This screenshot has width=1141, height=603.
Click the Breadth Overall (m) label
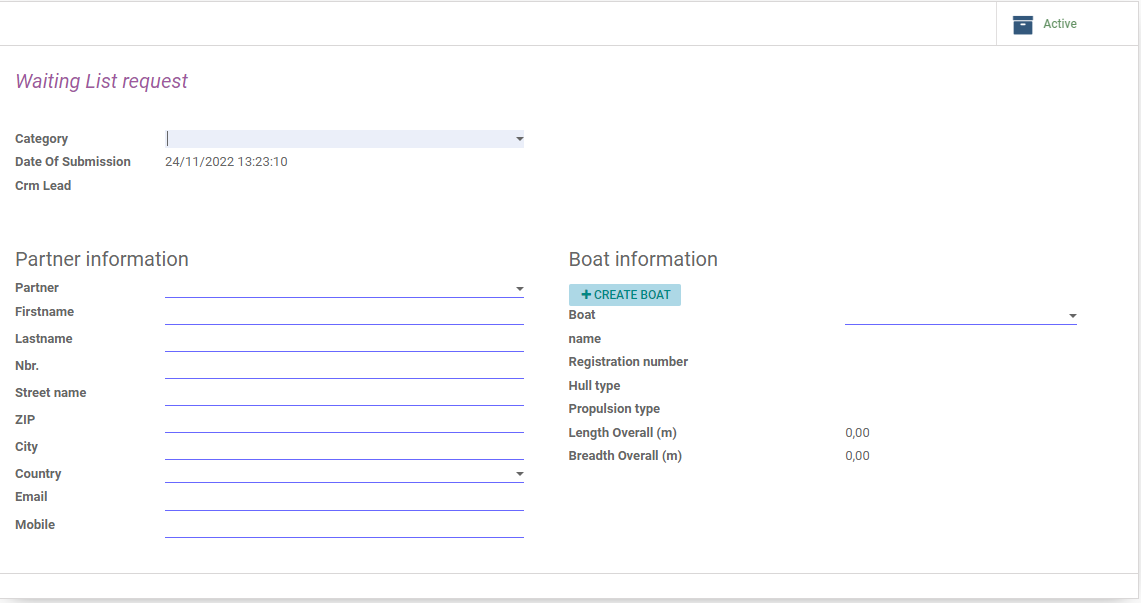click(625, 456)
